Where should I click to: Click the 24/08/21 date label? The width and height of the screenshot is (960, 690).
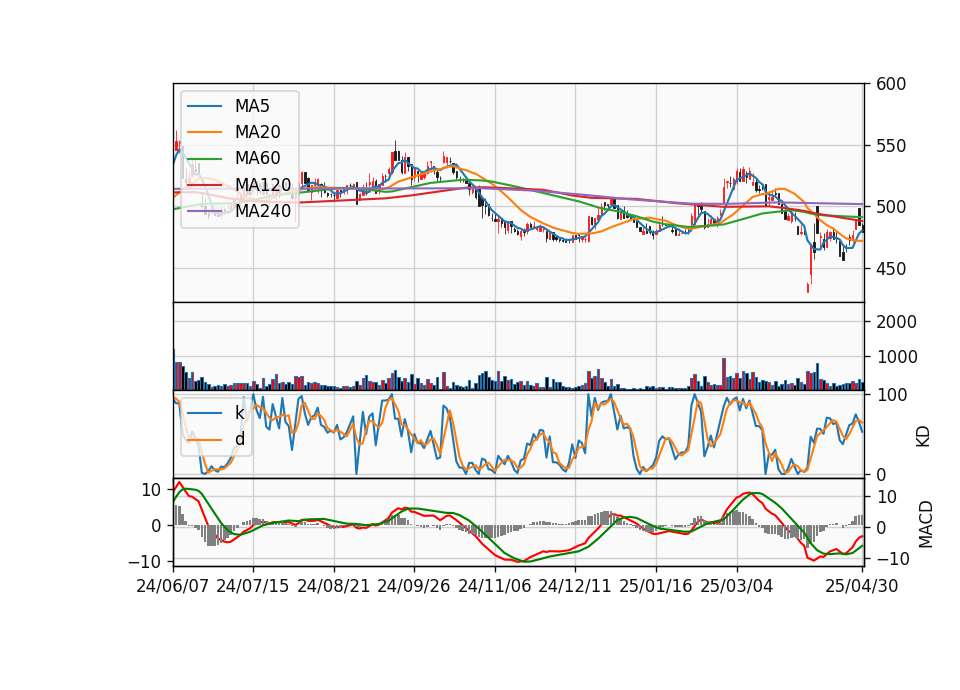pos(334,586)
